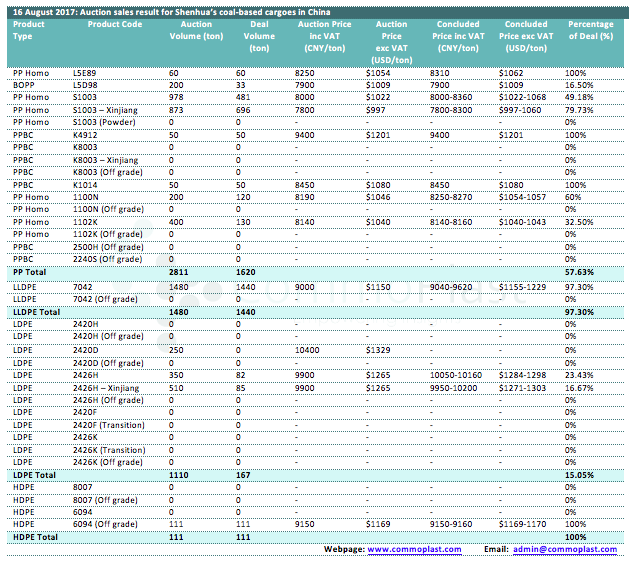Viewport: 629px width, 563px height.
Task: Click product code K4912 cell
Action: [86, 134]
